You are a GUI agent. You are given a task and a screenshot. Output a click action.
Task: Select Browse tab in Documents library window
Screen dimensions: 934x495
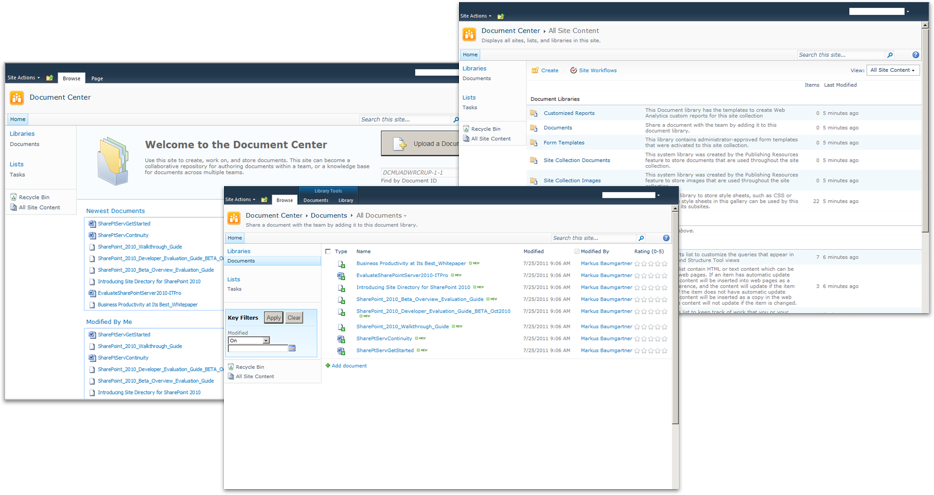(x=285, y=200)
